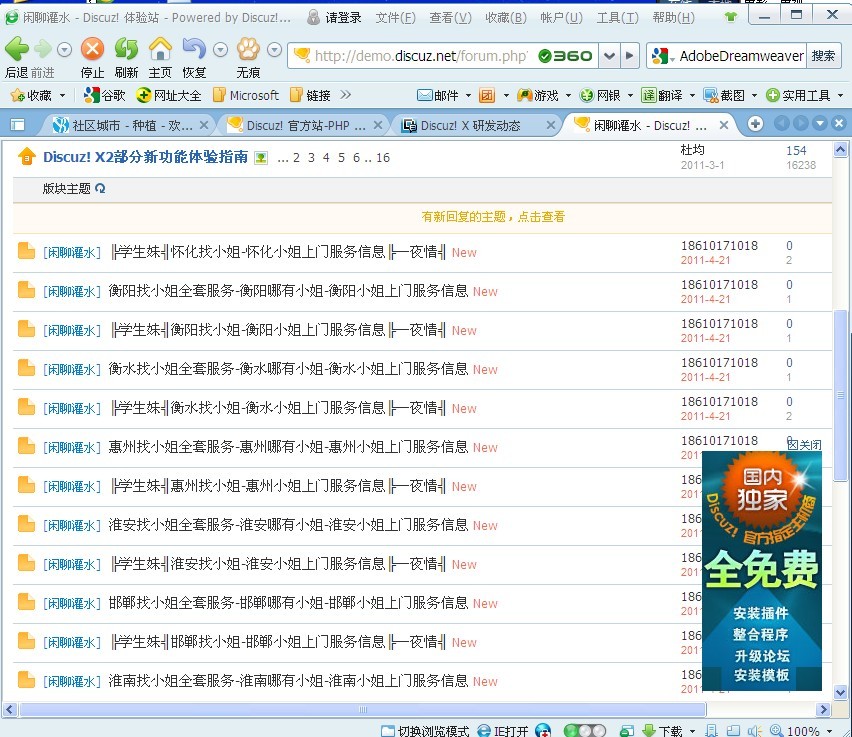Viewport: 852px width, 737px height.
Task: Open the 收藏 favorites dropdown arrow
Action: coord(62,96)
